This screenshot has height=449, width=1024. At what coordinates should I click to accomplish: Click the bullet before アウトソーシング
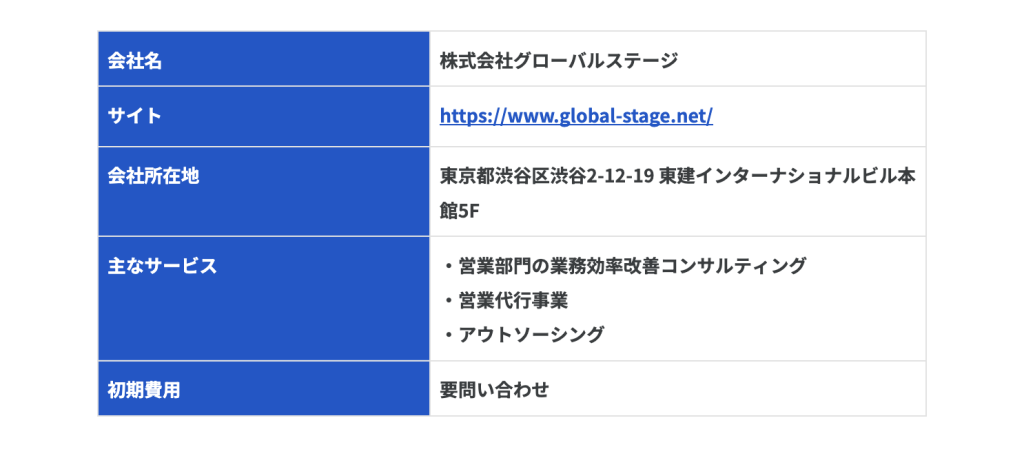(449, 335)
